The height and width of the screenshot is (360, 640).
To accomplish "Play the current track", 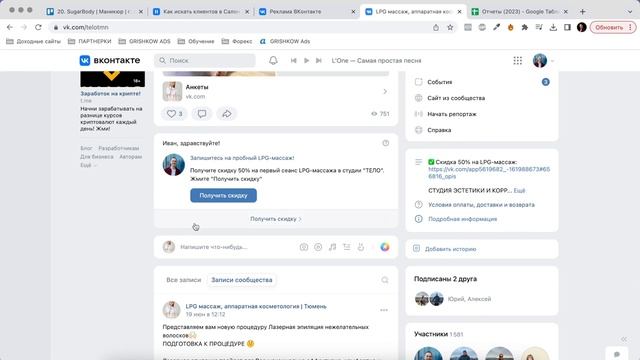I will pos(306,60).
